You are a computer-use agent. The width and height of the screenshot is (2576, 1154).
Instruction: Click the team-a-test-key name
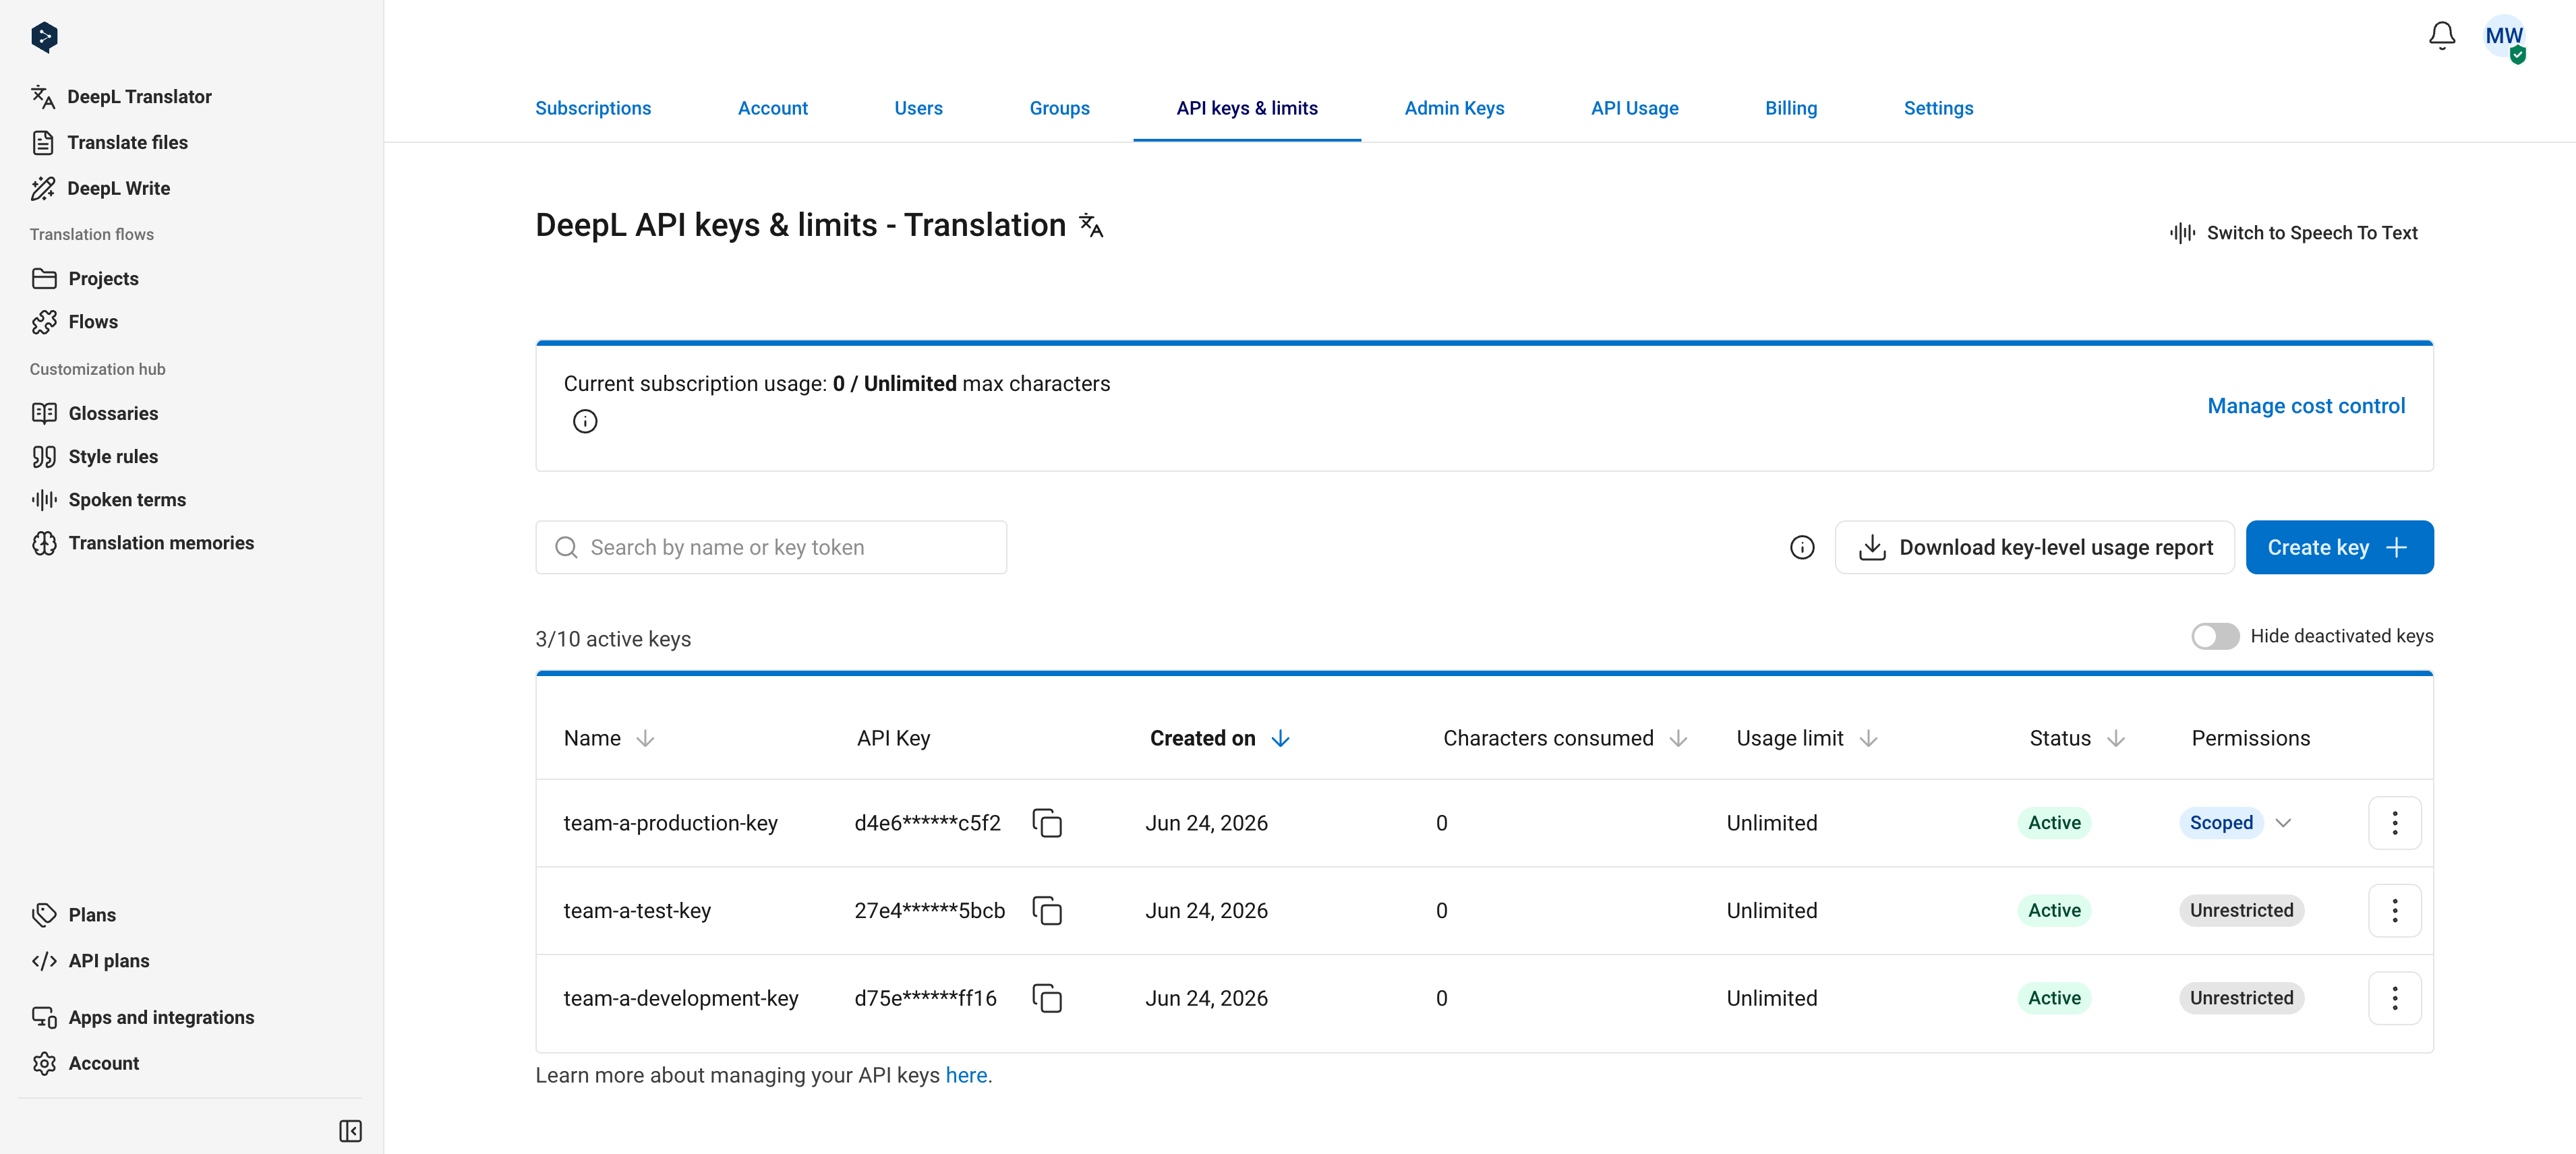coord(637,911)
